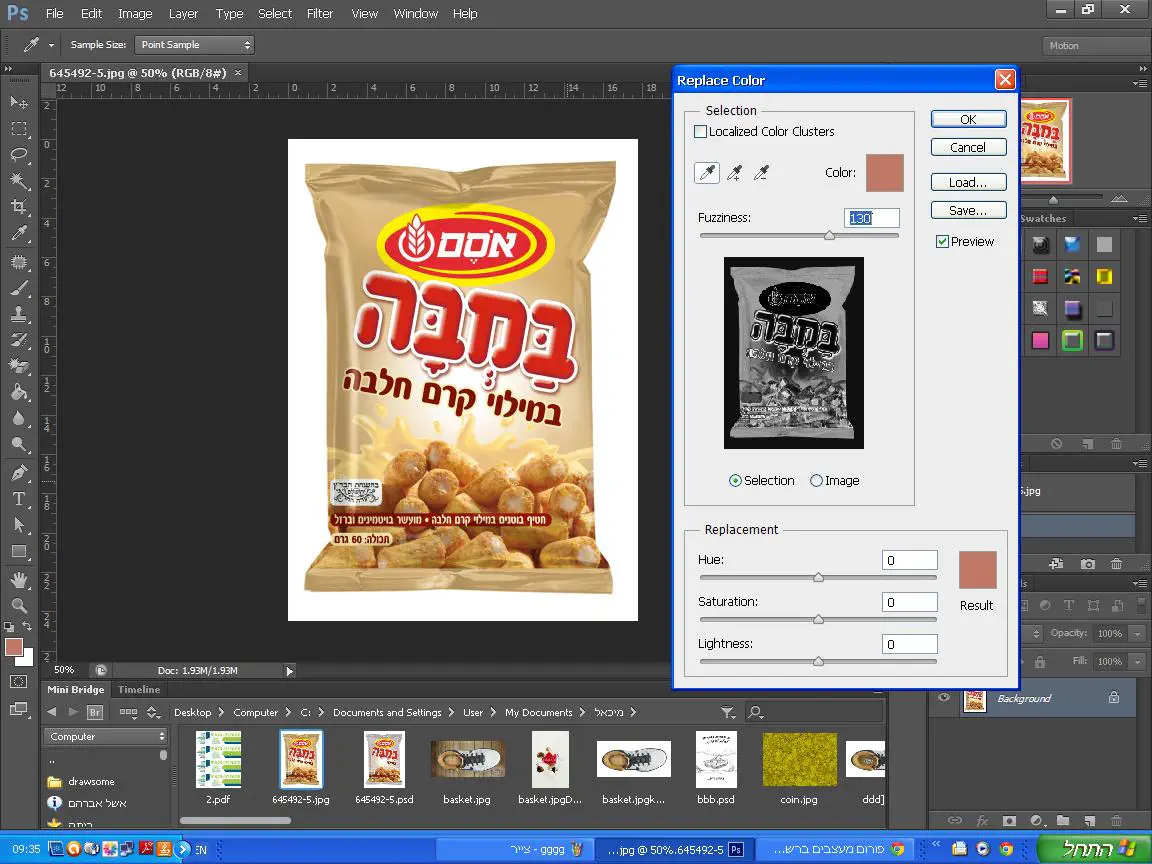Select the Image radio button
Viewport: 1152px width, 864px height.
point(816,481)
